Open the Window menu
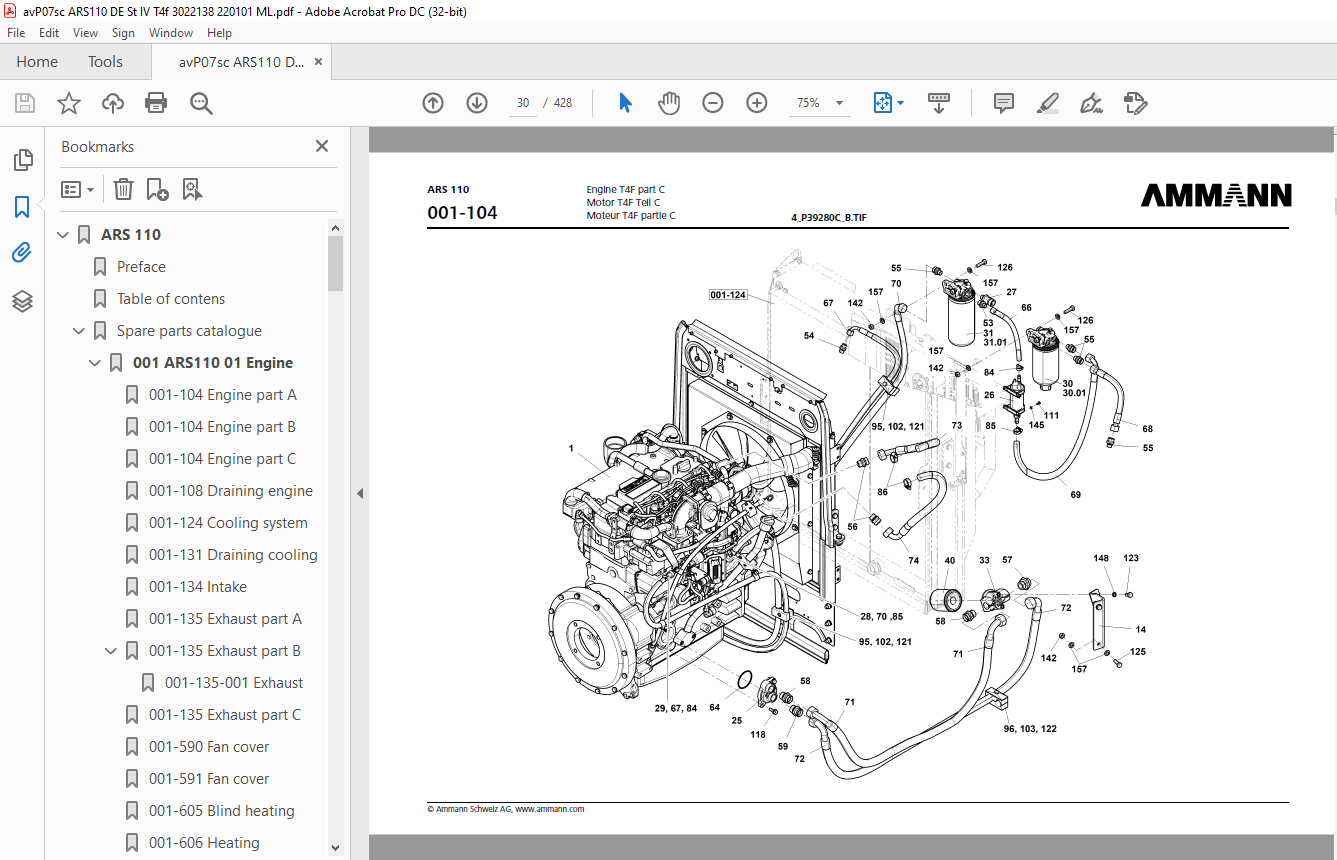The width and height of the screenshot is (1337, 860). 171,33
